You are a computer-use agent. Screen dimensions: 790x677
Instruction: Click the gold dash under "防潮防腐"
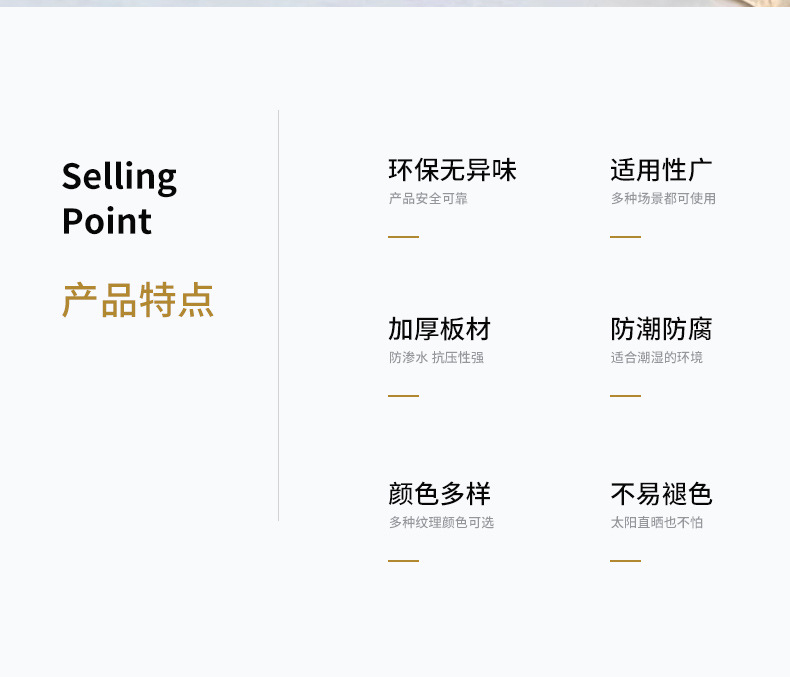pyautogui.click(x=625, y=396)
